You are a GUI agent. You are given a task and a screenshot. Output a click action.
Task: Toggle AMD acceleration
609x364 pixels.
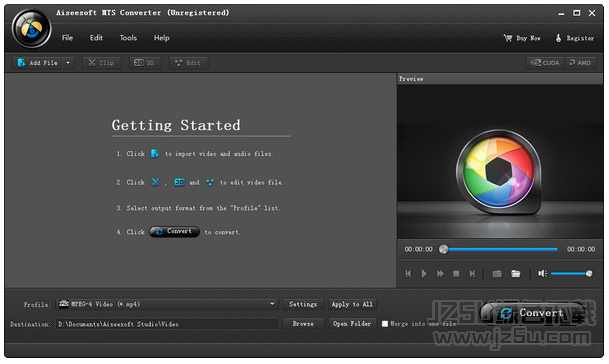580,63
